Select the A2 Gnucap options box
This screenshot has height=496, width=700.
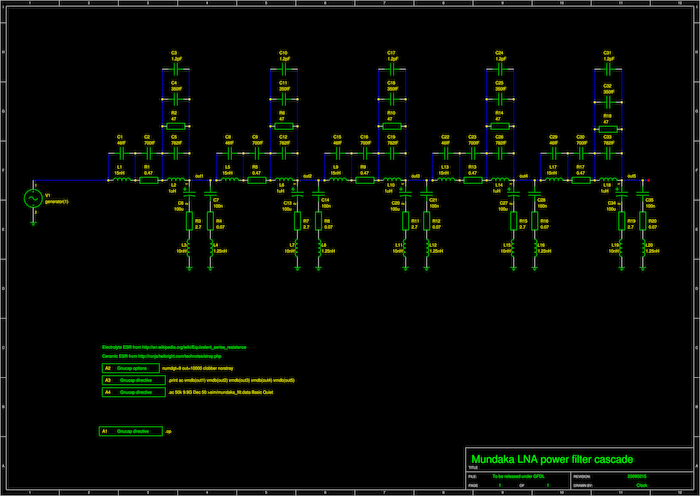(x=131, y=368)
